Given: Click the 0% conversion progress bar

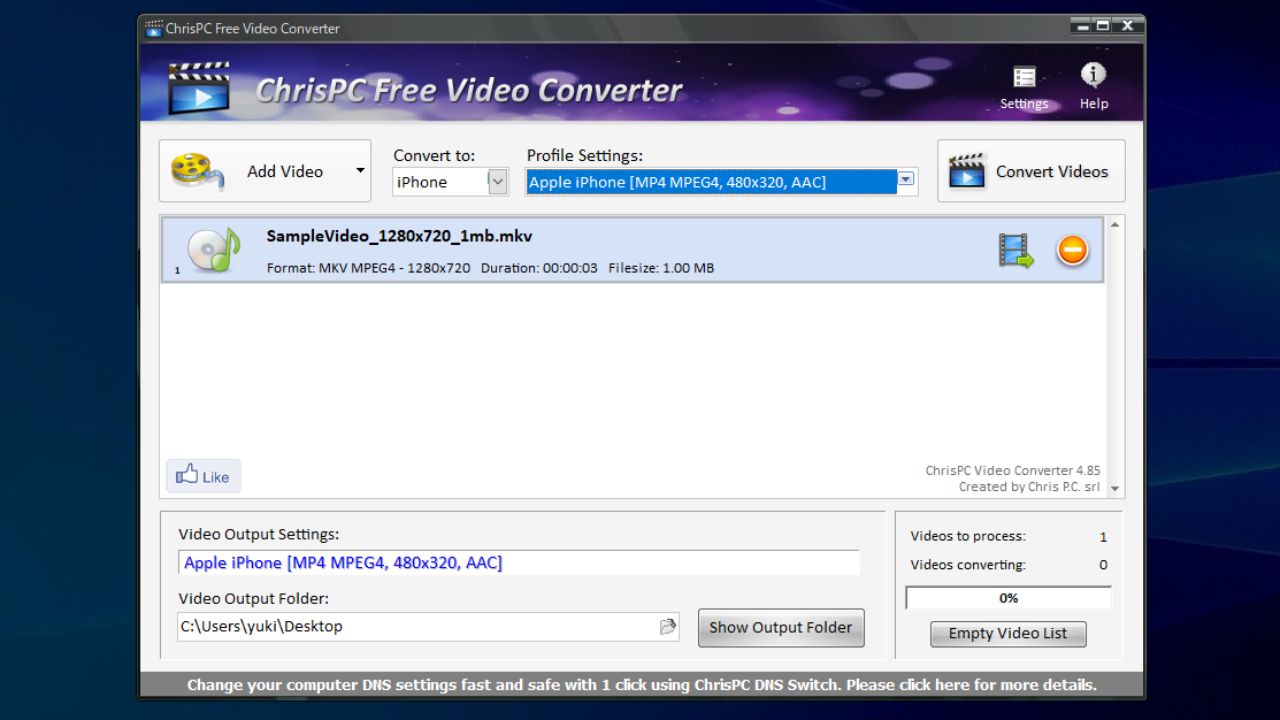Looking at the screenshot, I should coord(1008,598).
